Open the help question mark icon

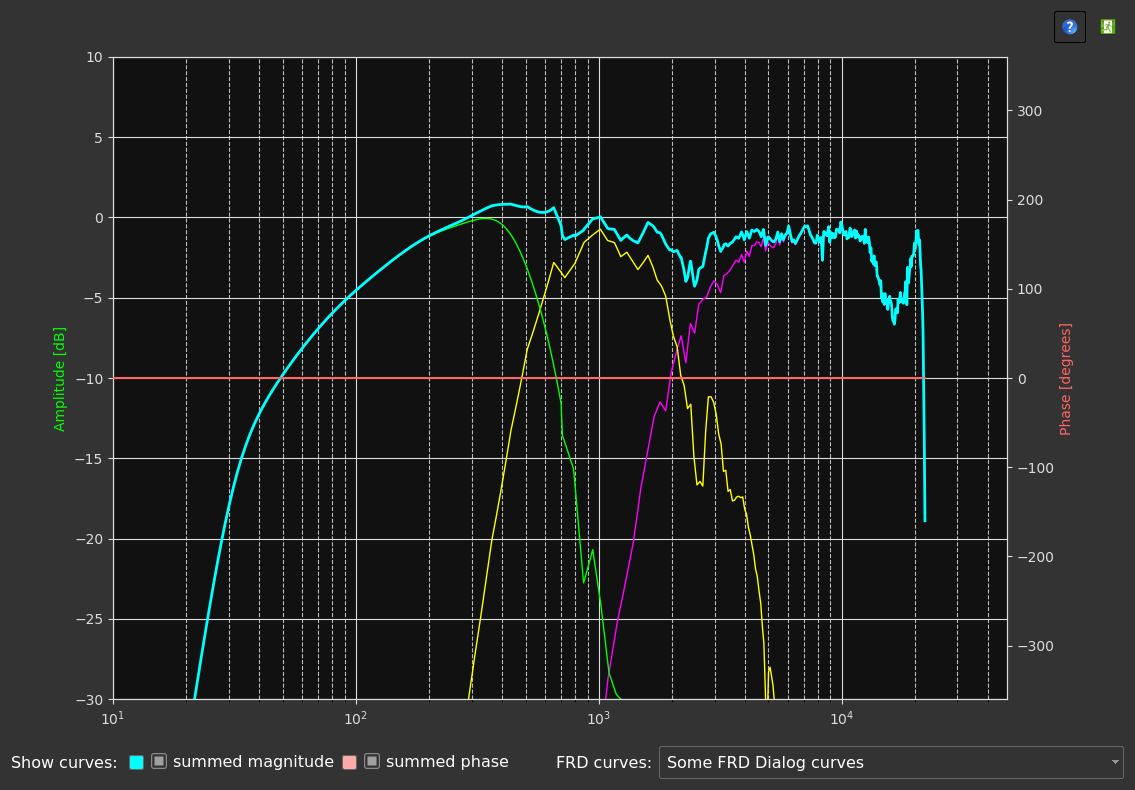1069,27
